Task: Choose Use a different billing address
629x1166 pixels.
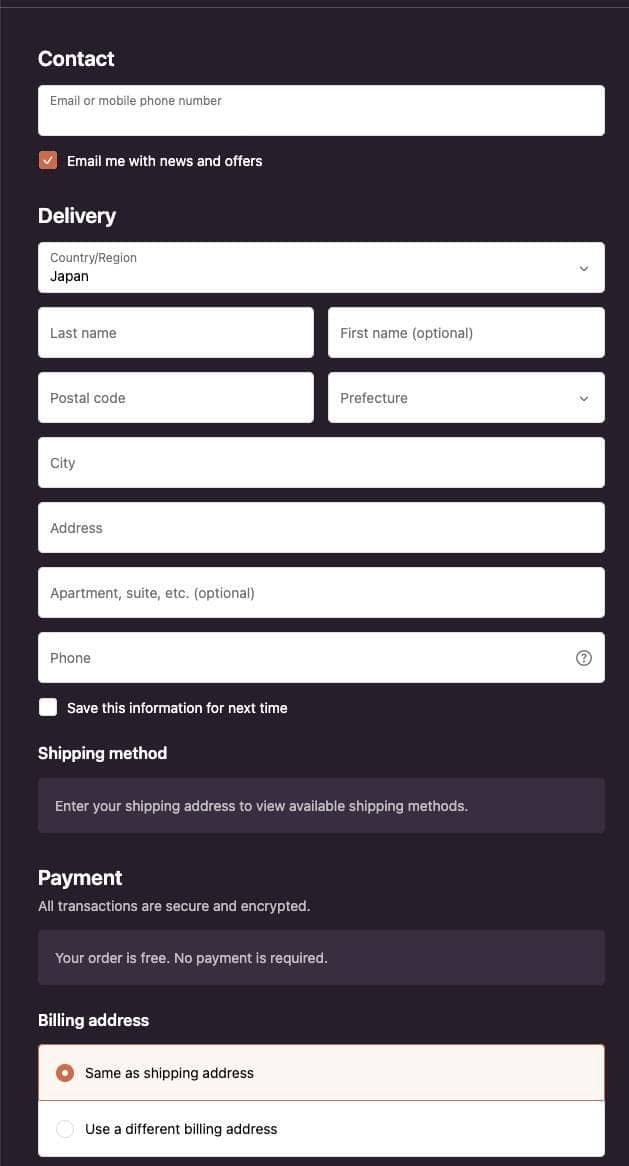Action: [x=65, y=1129]
